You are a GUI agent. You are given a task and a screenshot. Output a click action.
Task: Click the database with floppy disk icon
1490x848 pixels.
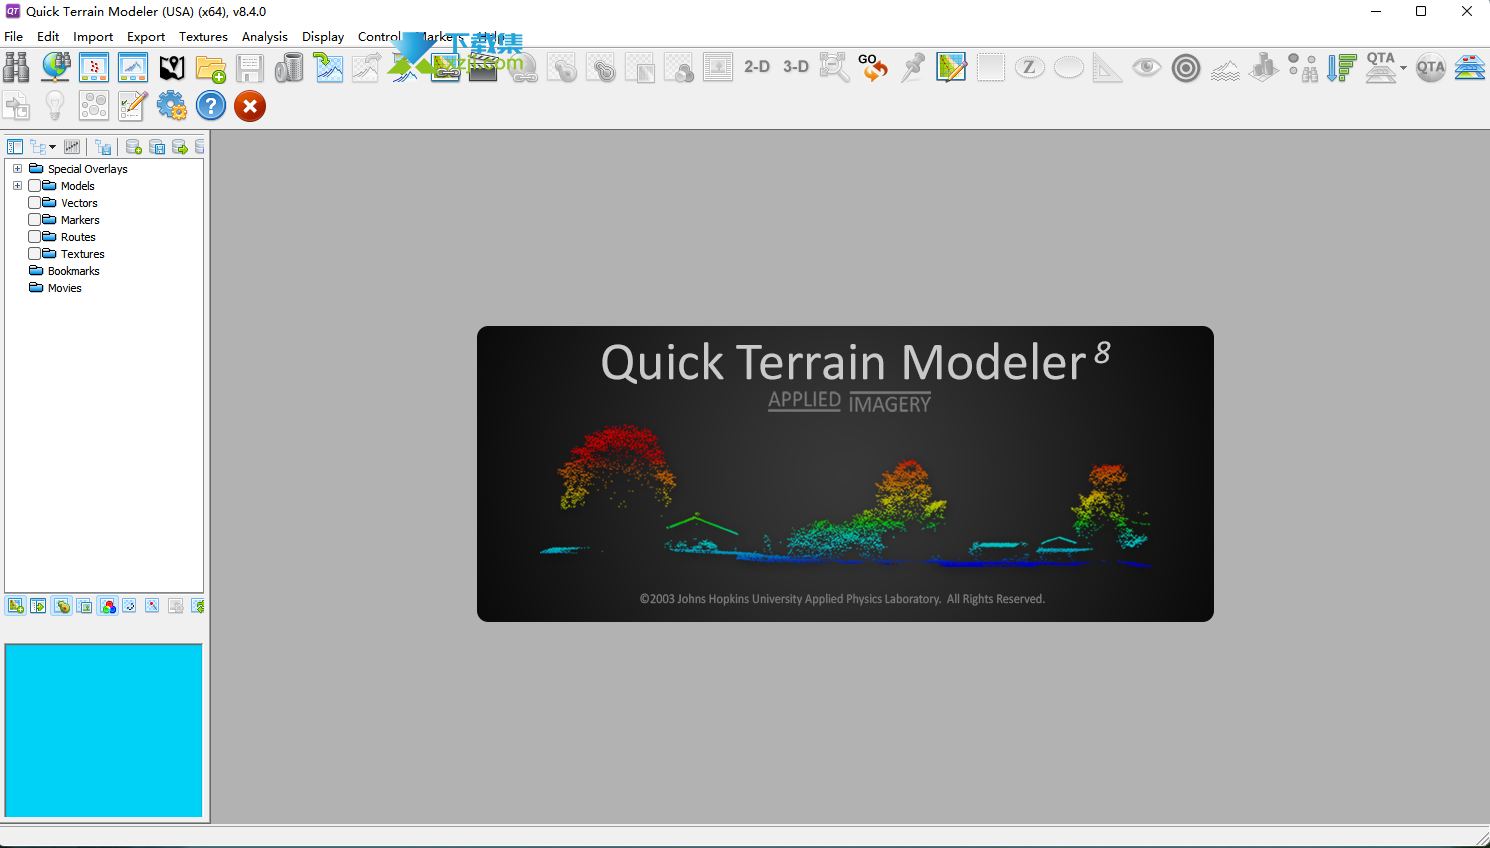click(157, 147)
